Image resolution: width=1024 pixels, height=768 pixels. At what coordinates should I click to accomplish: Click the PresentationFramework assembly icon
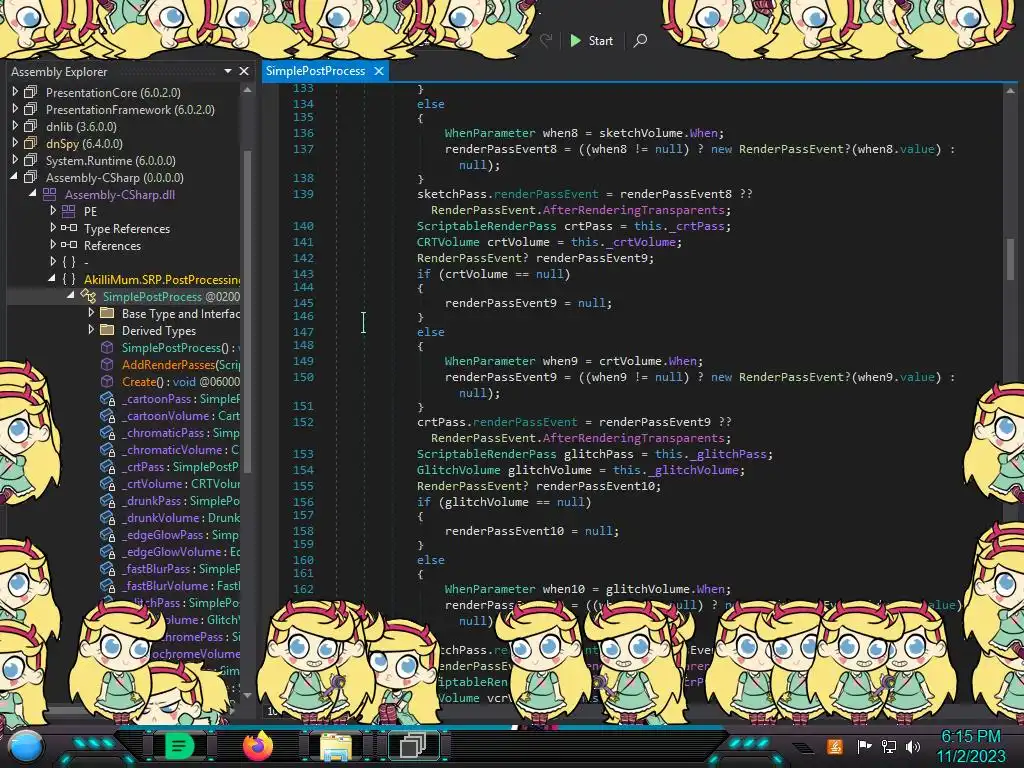pyautogui.click(x=31, y=109)
